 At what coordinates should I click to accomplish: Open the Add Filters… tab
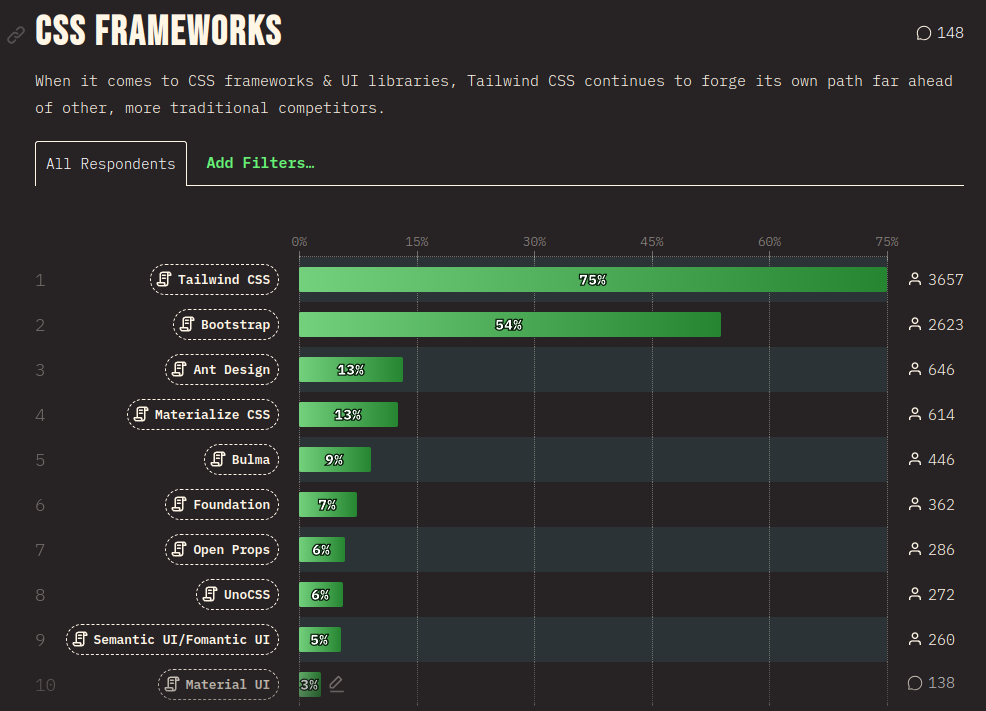point(260,163)
